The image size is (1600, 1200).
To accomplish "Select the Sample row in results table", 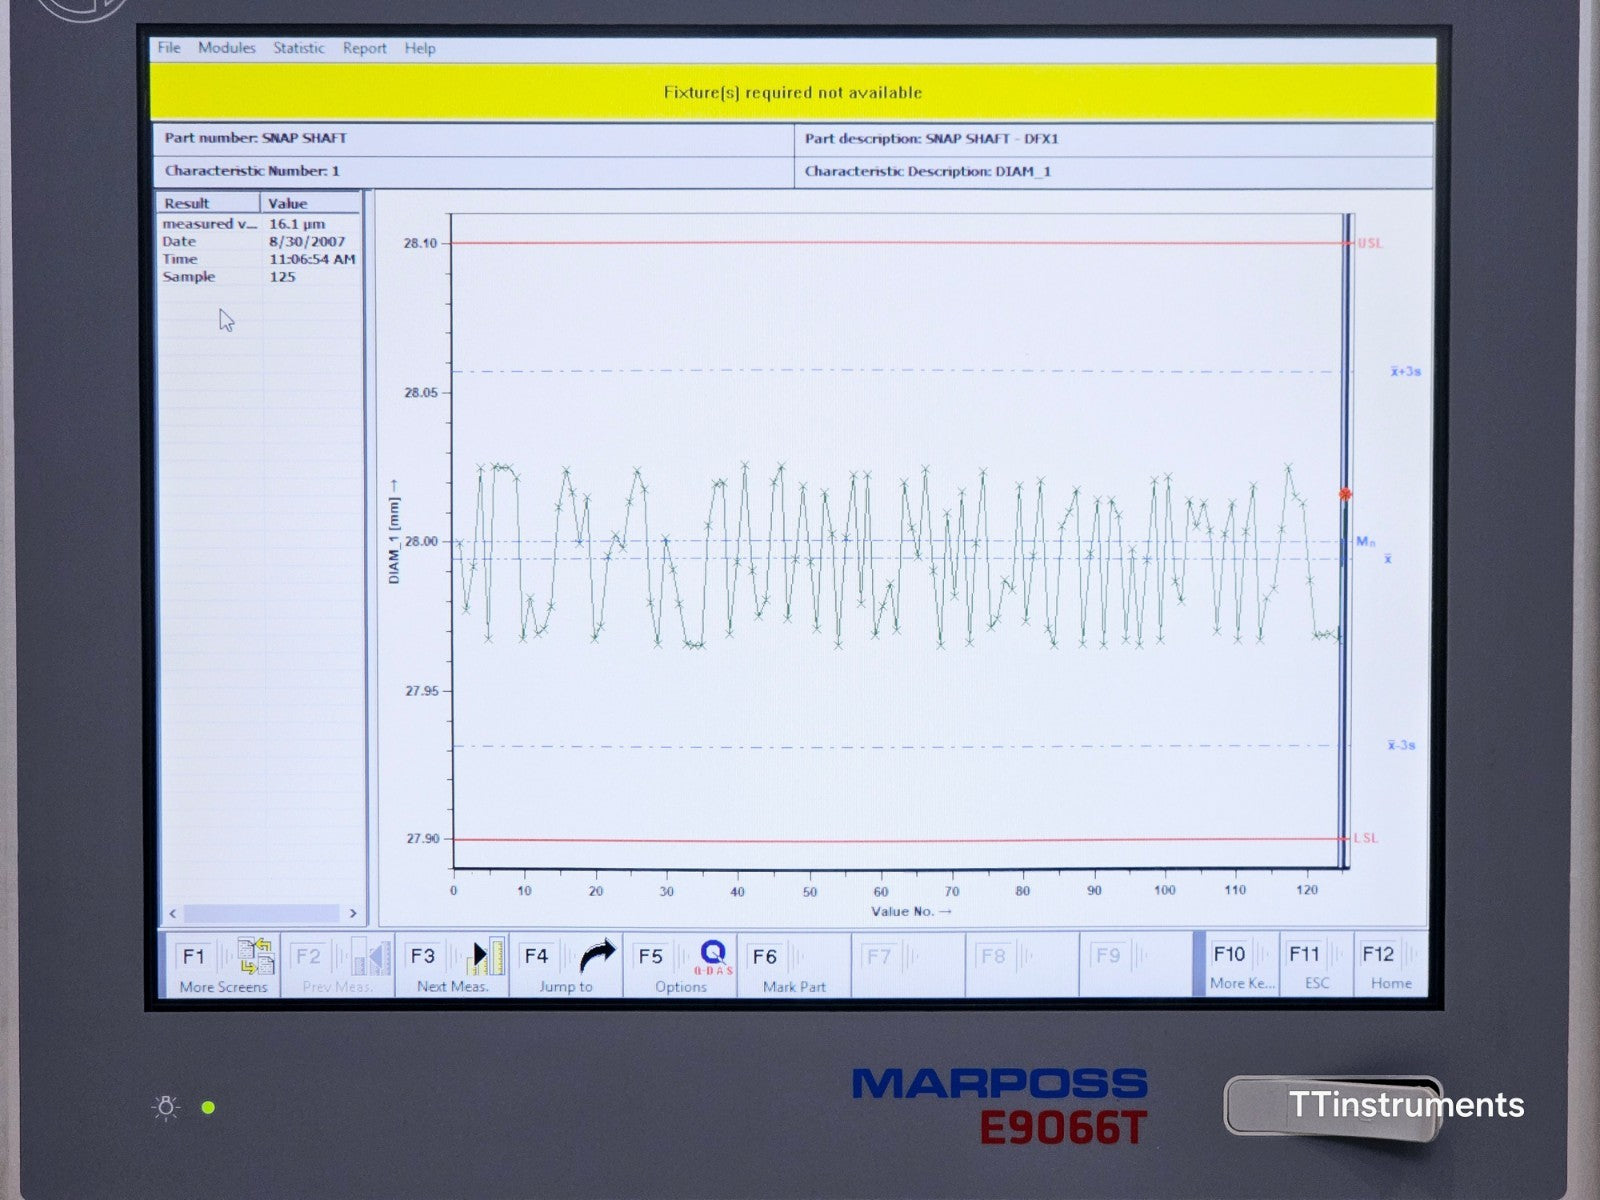I will click(x=258, y=277).
